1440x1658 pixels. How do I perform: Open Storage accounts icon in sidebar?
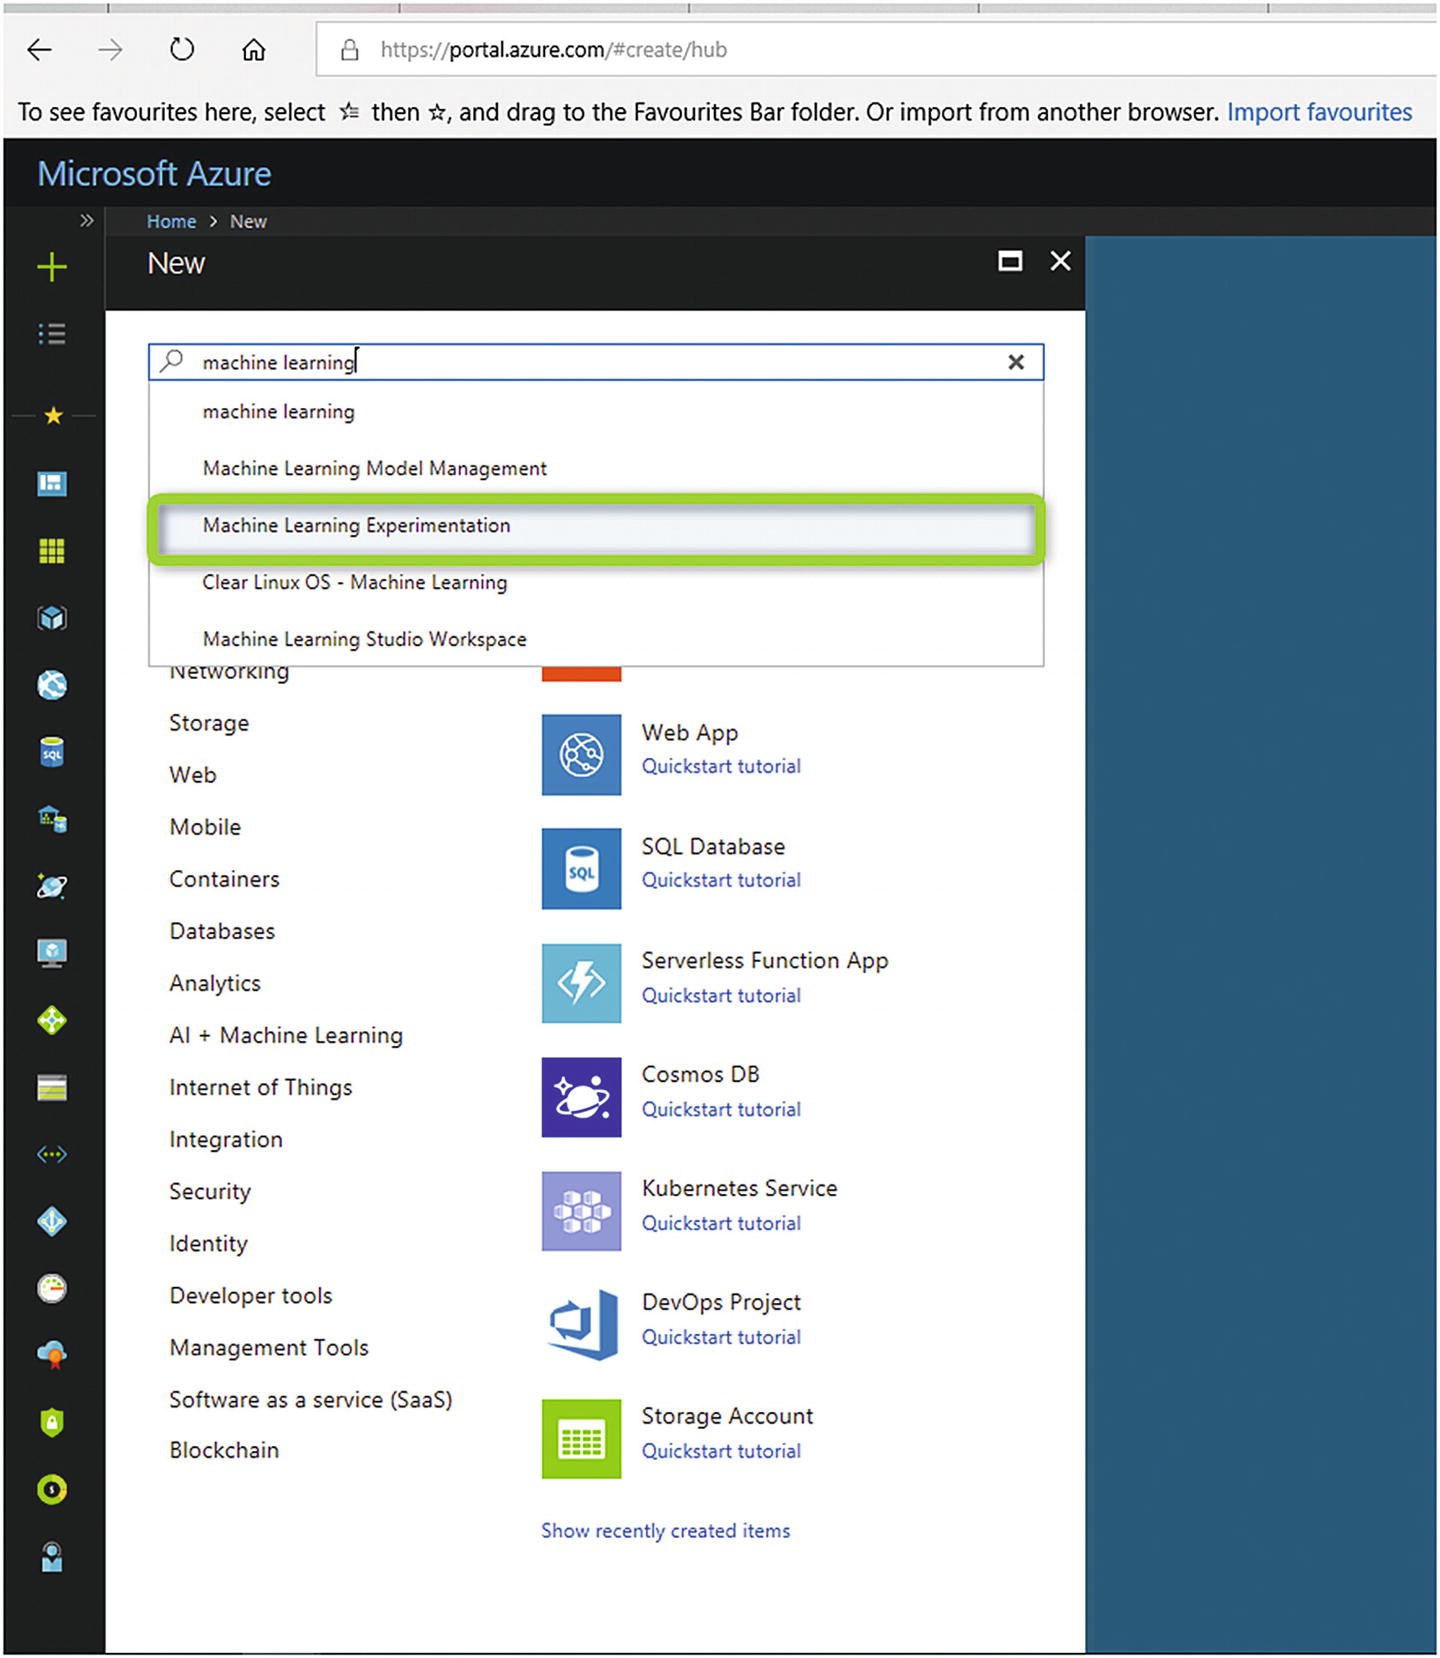52,1088
